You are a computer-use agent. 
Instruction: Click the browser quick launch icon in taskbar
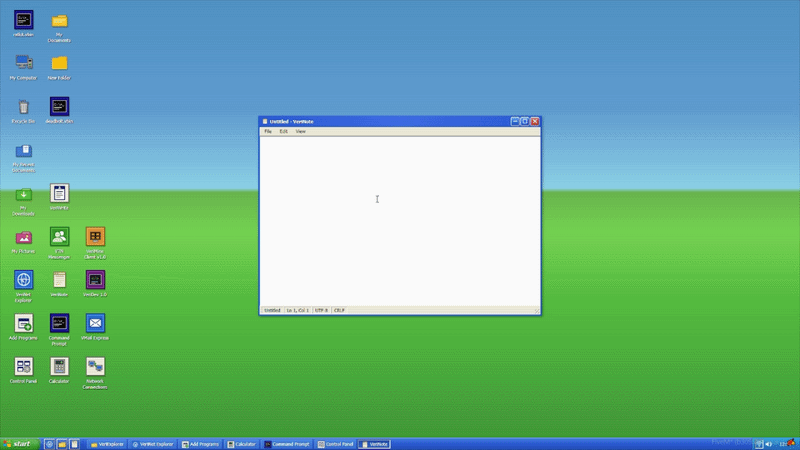(x=49, y=444)
